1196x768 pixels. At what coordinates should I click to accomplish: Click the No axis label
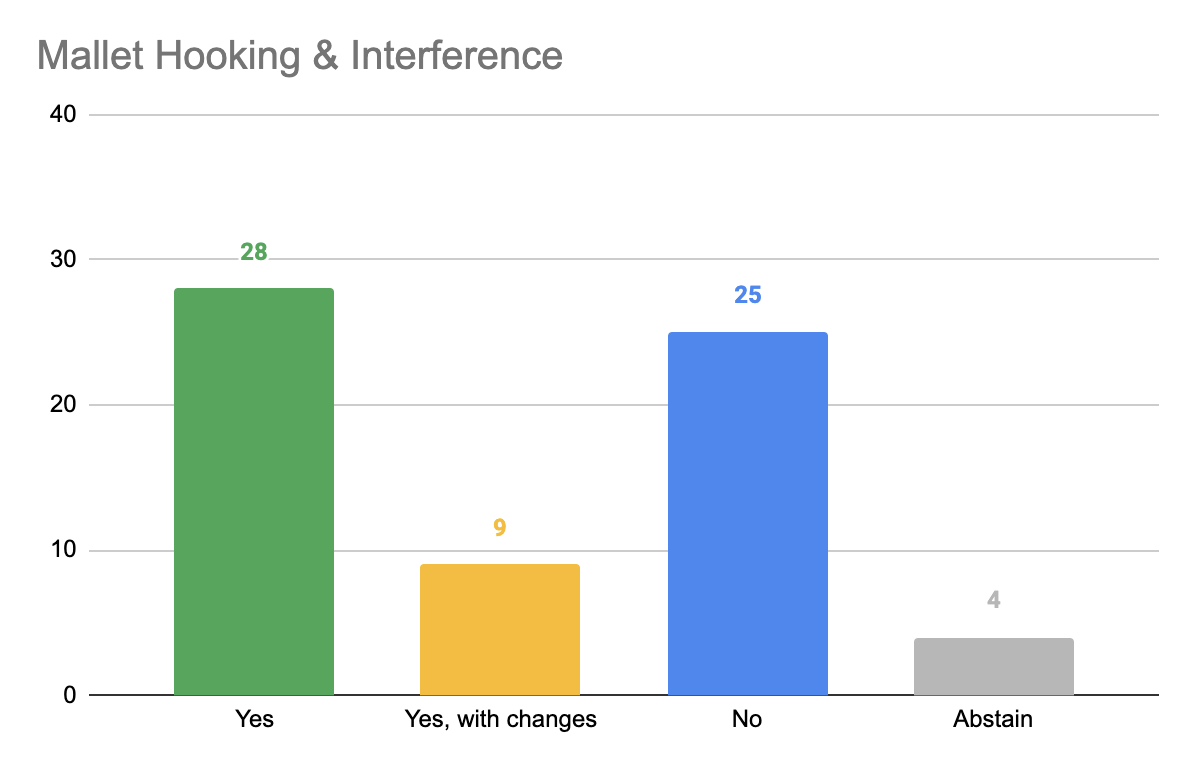[x=747, y=719]
